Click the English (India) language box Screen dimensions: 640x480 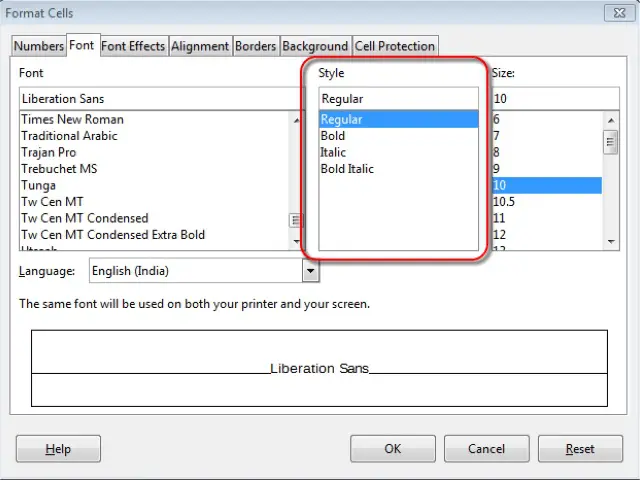pos(196,271)
